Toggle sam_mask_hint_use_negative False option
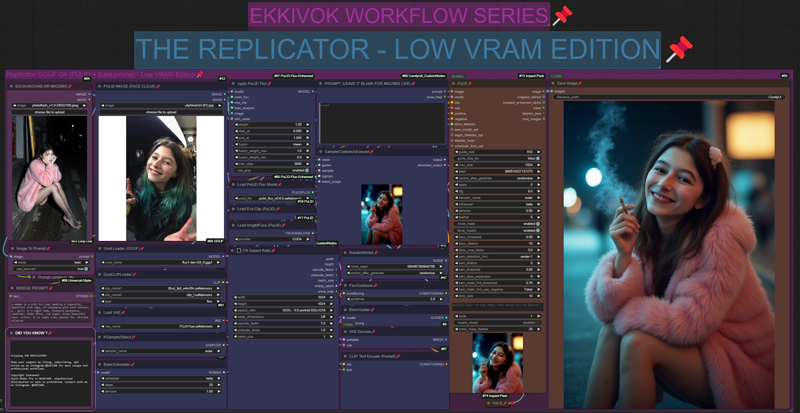 pos(497,289)
